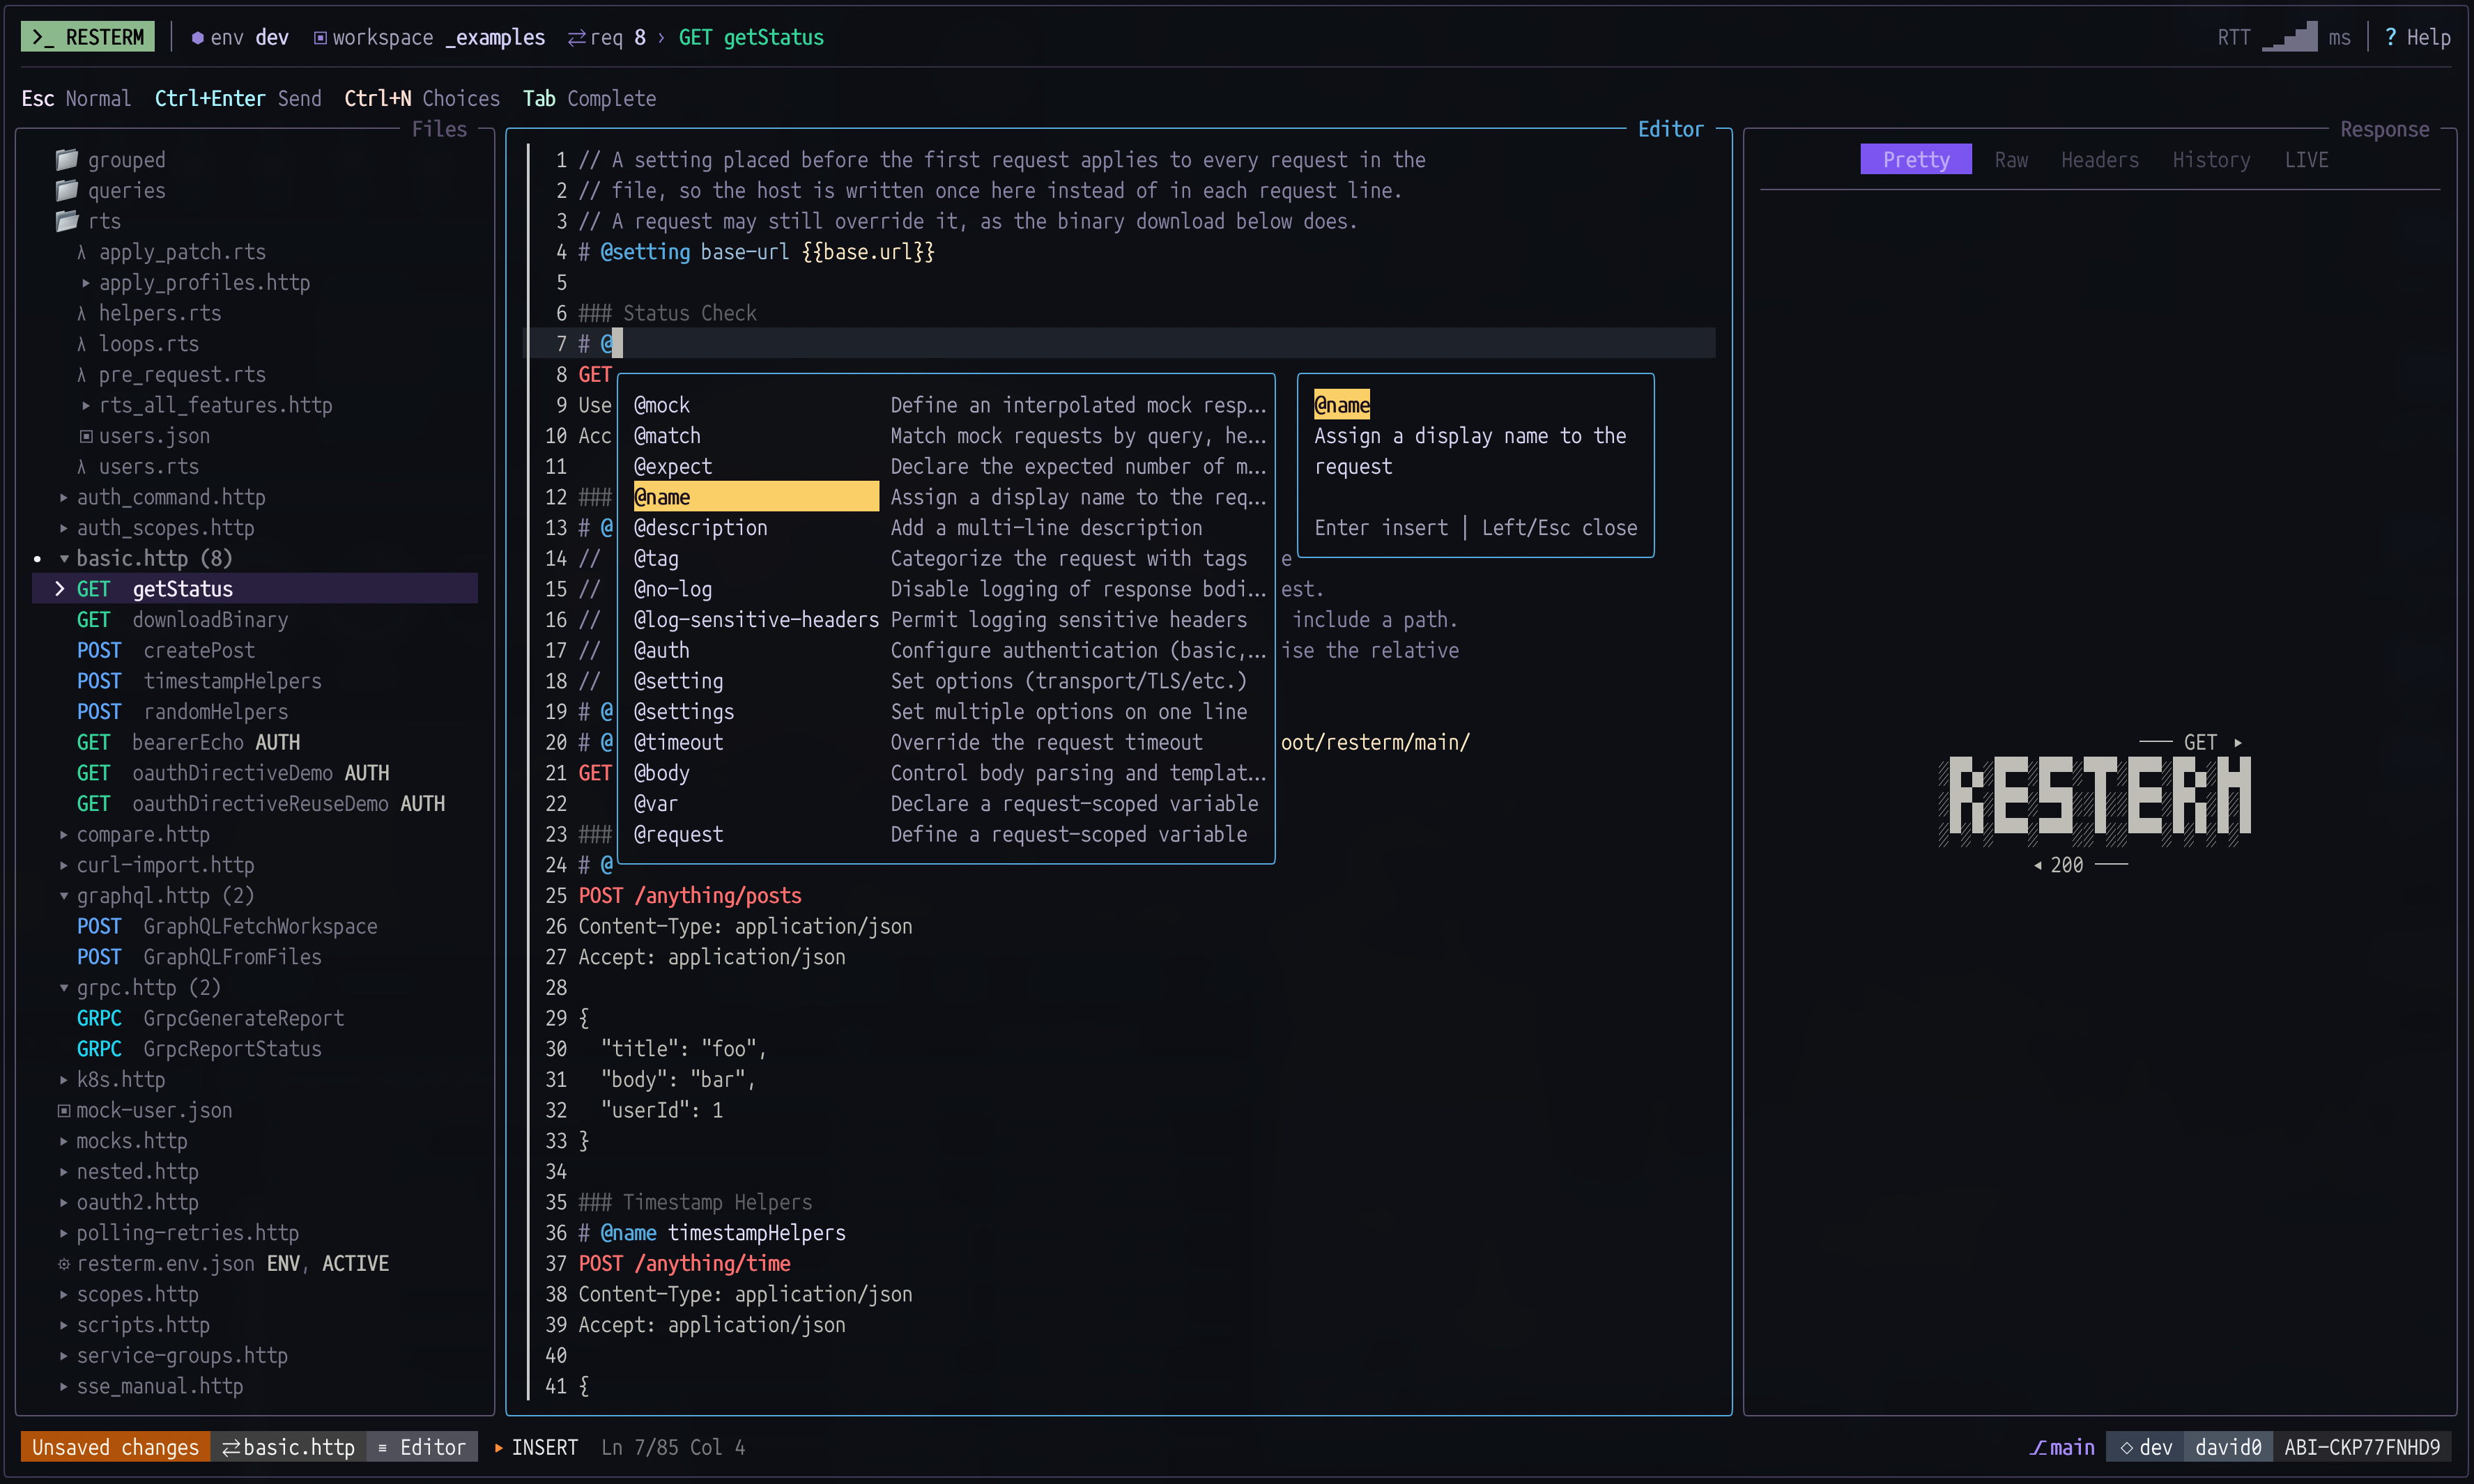Click the resterm.env.json gear icon

(64, 1264)
